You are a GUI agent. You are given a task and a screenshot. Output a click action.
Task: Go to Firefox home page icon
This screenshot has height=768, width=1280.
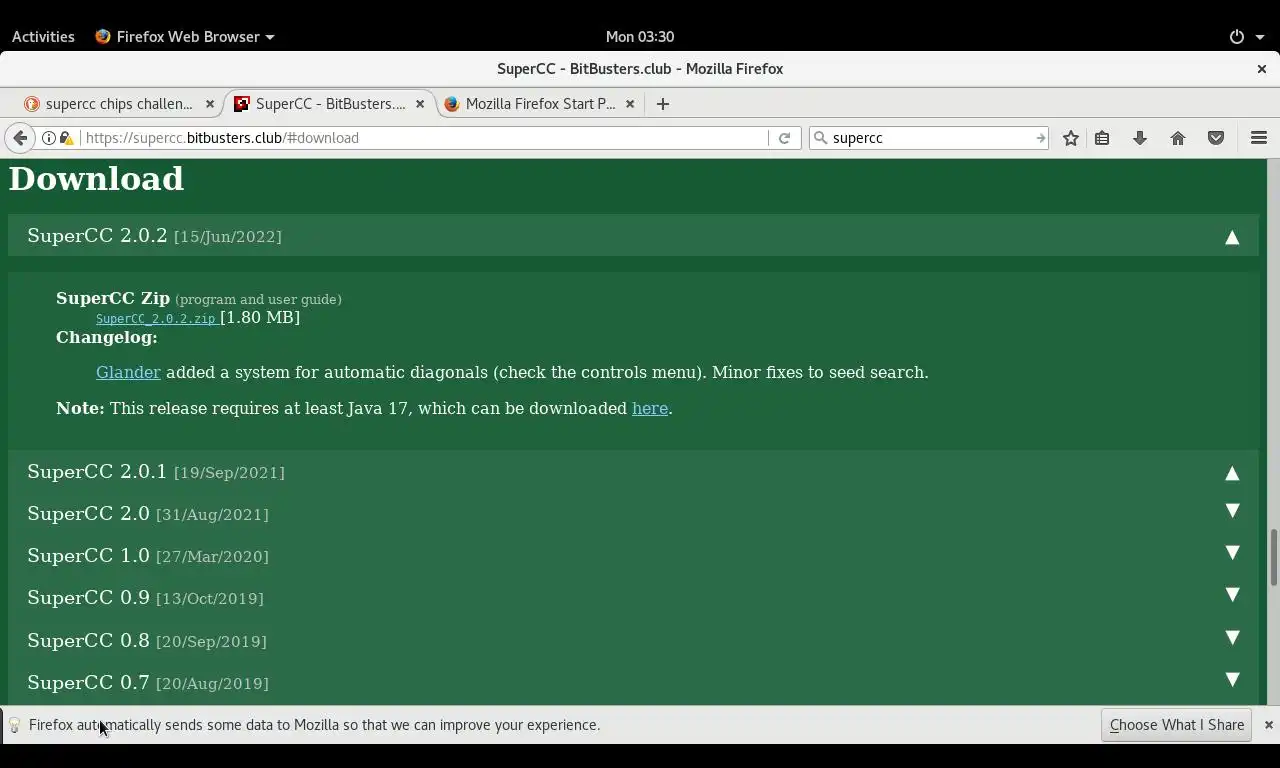1178,138
